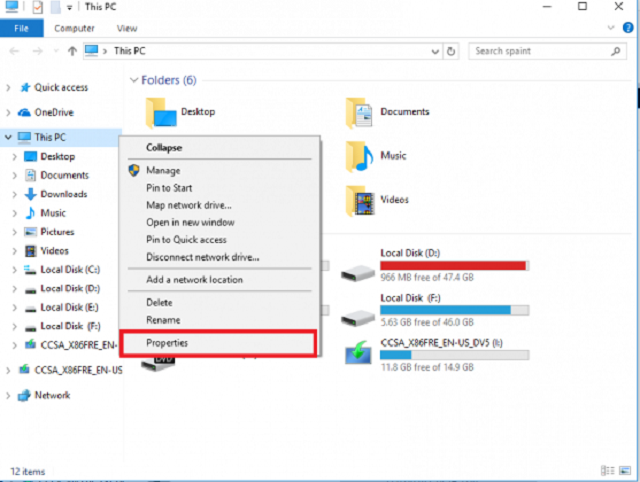Click Local Disk (F:) blue usage bar

pos(455,310)
